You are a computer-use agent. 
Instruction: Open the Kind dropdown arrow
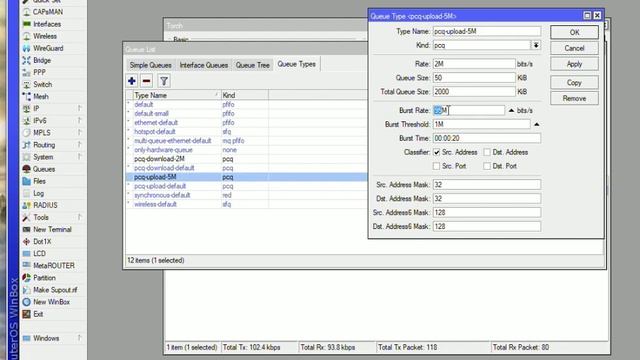click(536, 45)
